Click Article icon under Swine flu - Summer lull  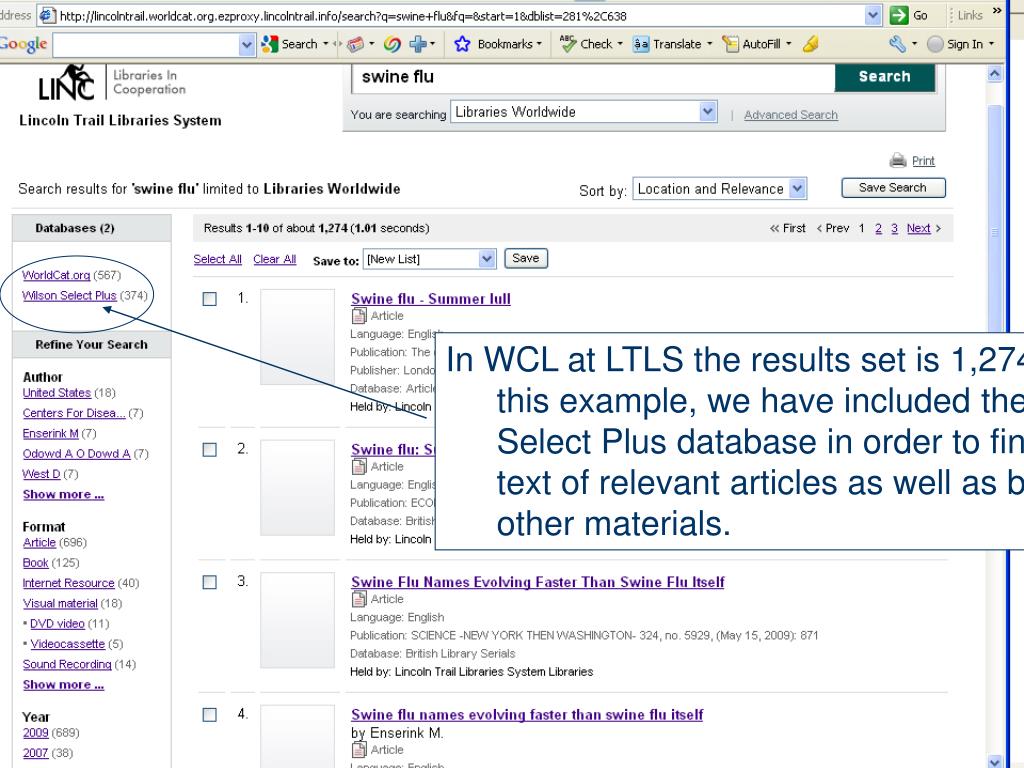click(359, 316)
